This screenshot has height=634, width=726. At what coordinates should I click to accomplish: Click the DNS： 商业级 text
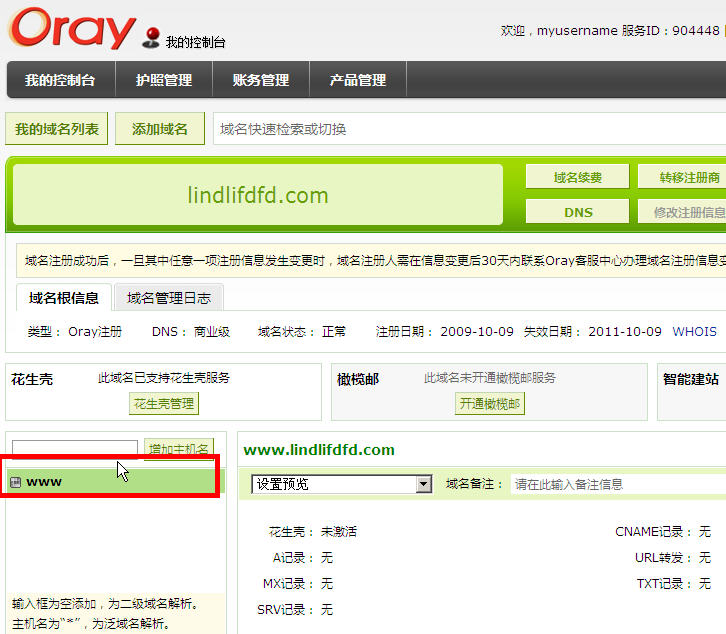[x=191, y=332]
